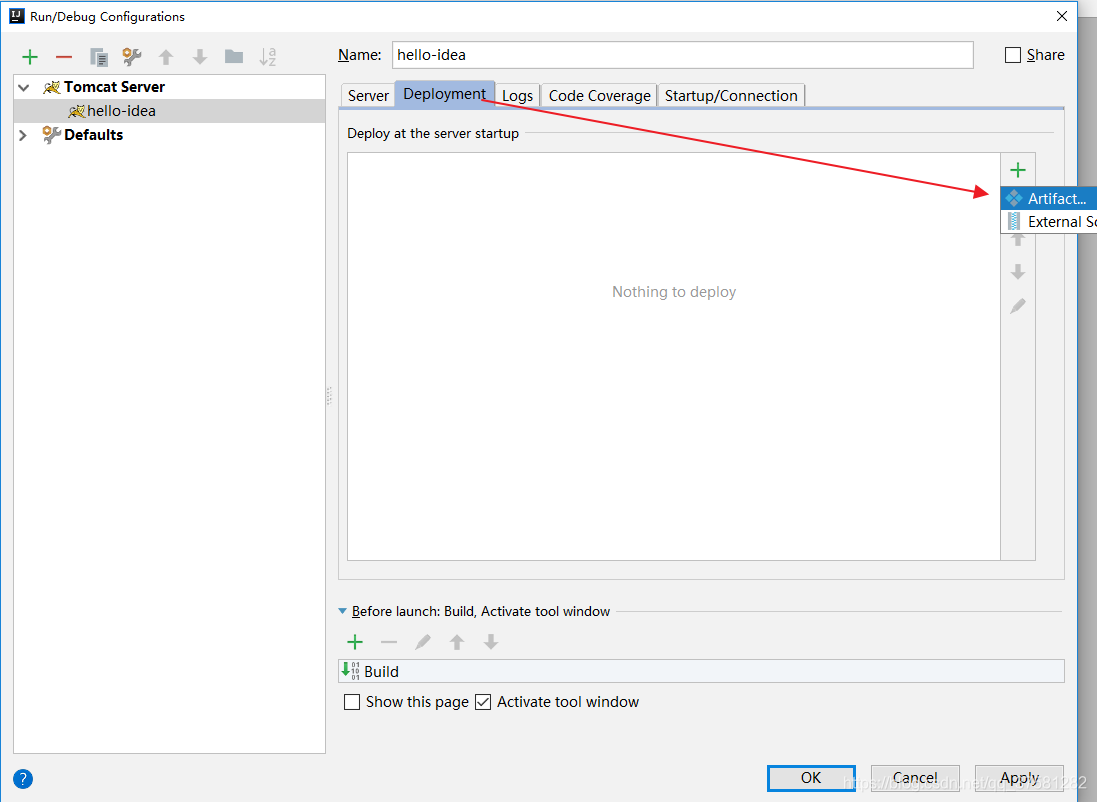This screenshot has width=1097, height=802.
Task: Choose External Source popup entry
Action: [x=1049, y=222]
